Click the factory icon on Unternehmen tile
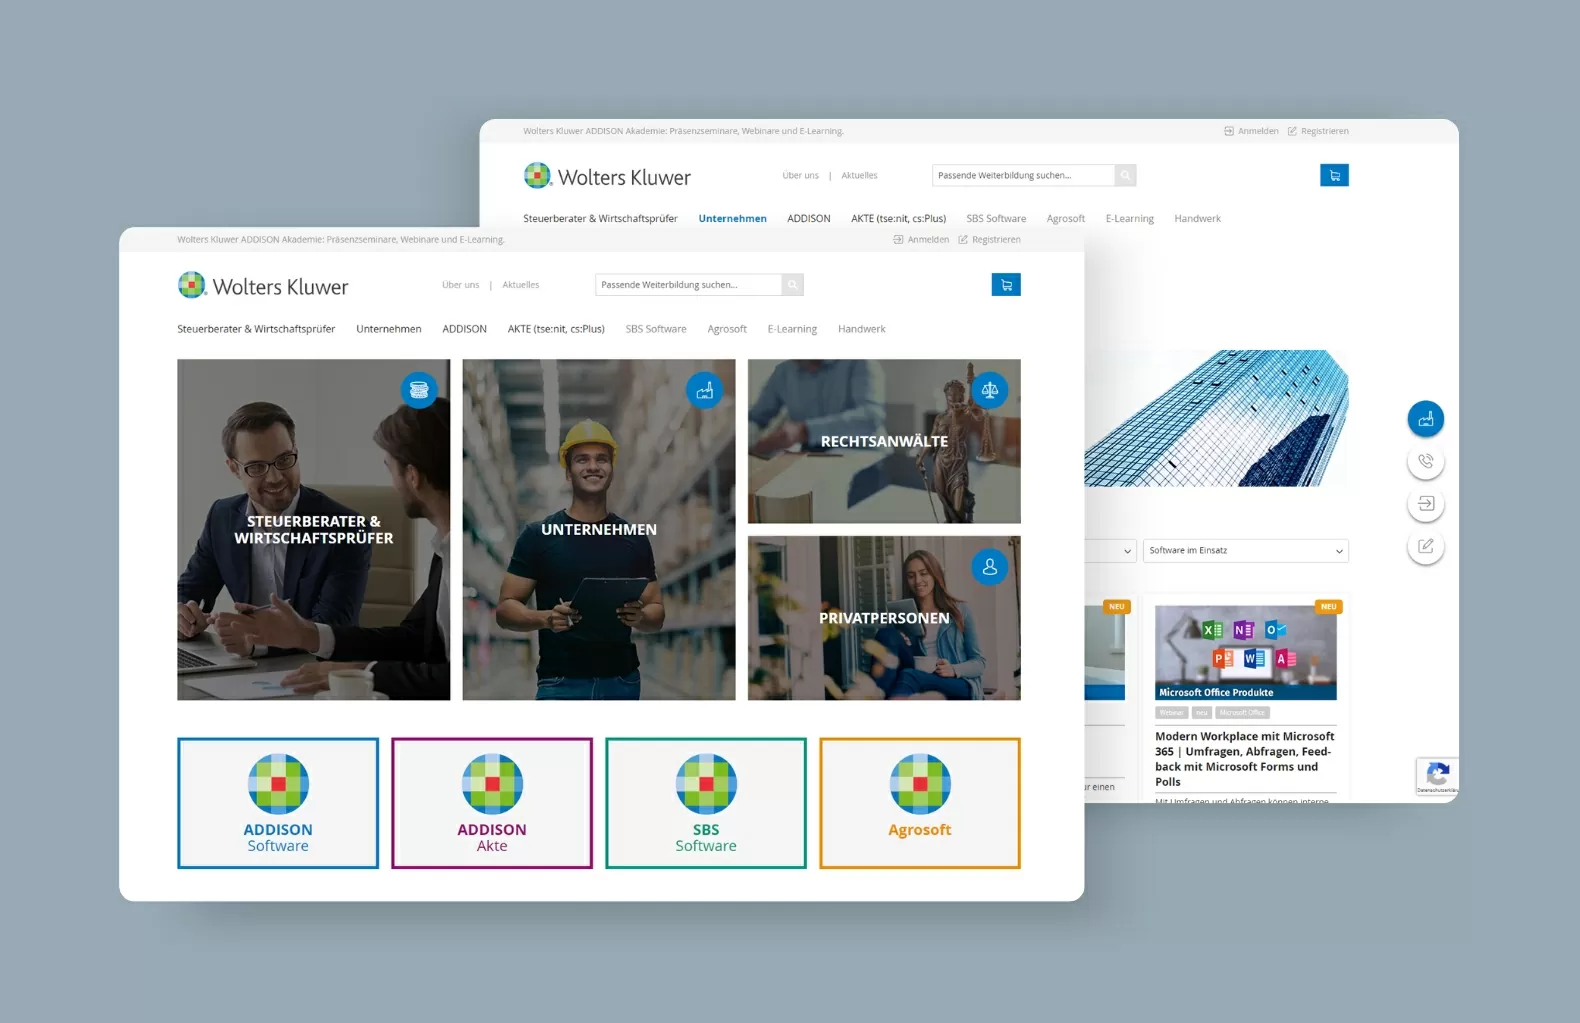The width and height of the screenshot is (1580, 1023). 705,390
